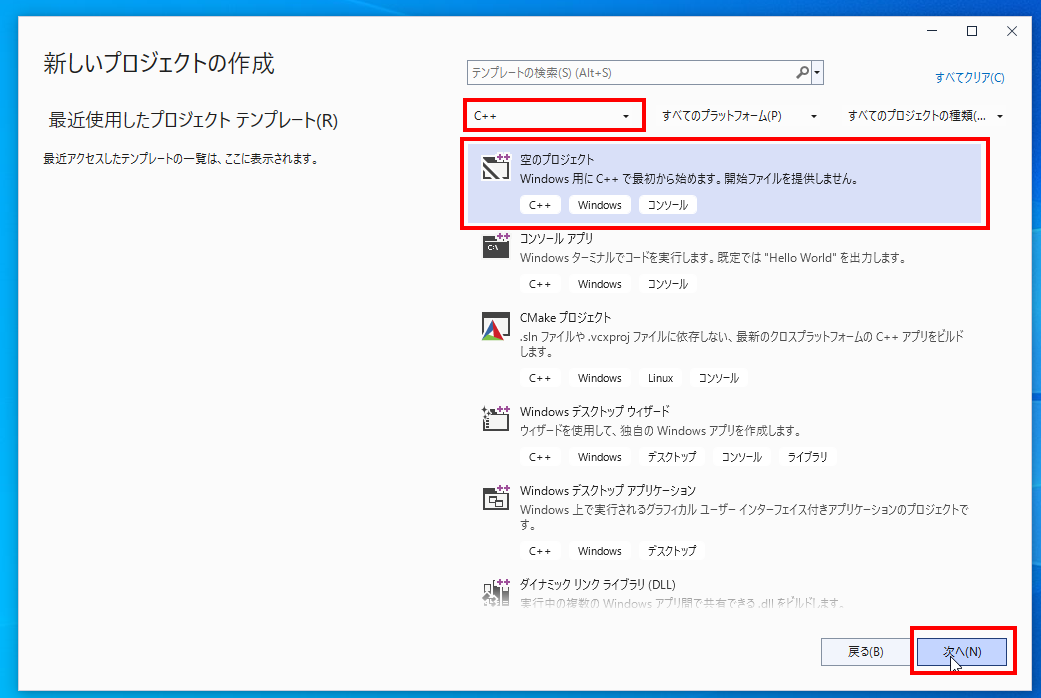Select the Windows デスクトップ ウィザード title
This screenshot has height=698, width=1041.
[x=594, y=411]
